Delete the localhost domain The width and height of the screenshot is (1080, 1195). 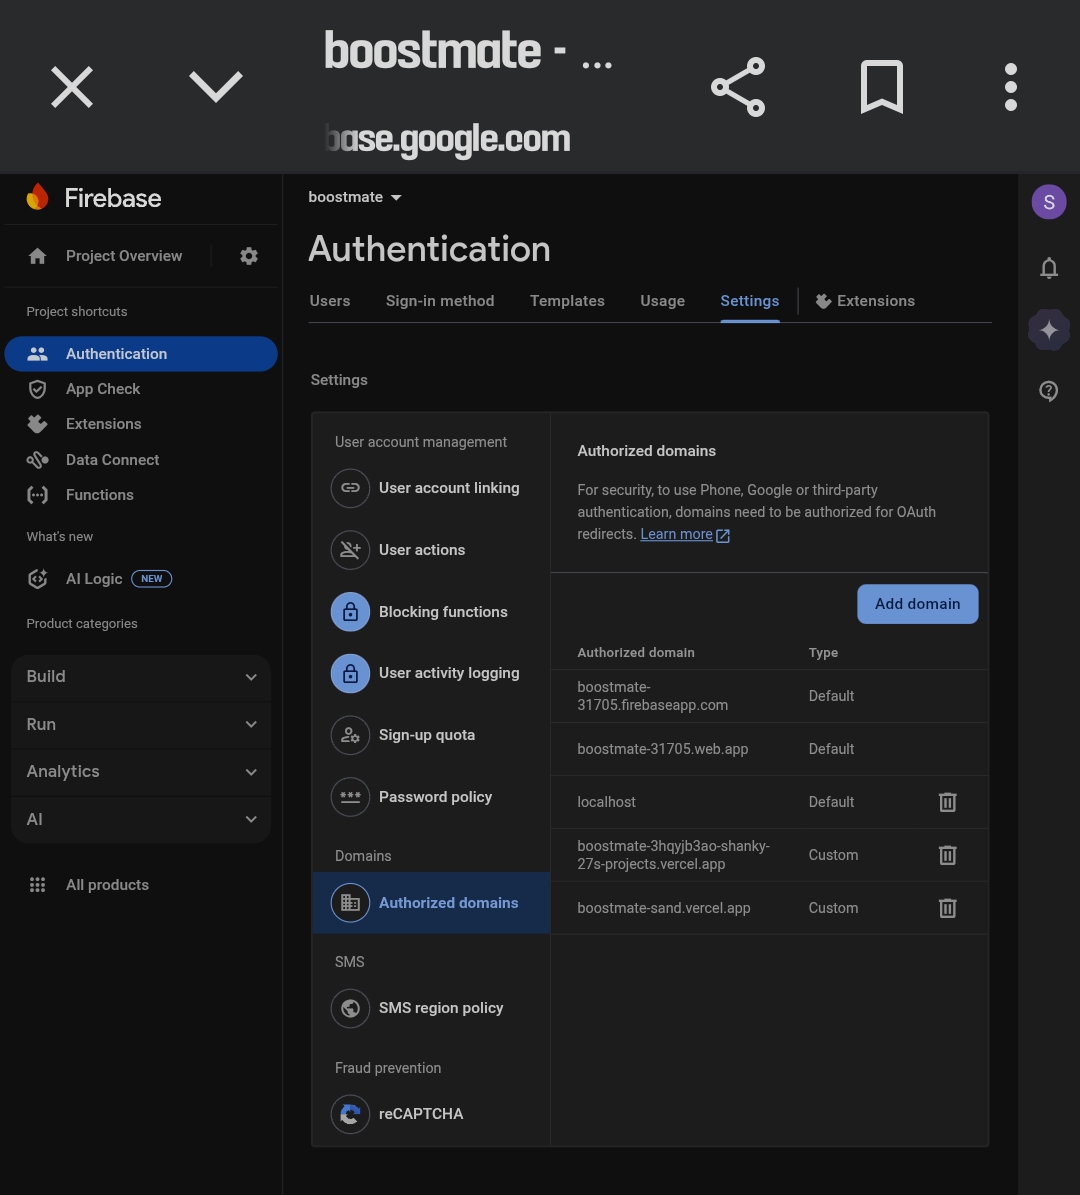point(947,802)
